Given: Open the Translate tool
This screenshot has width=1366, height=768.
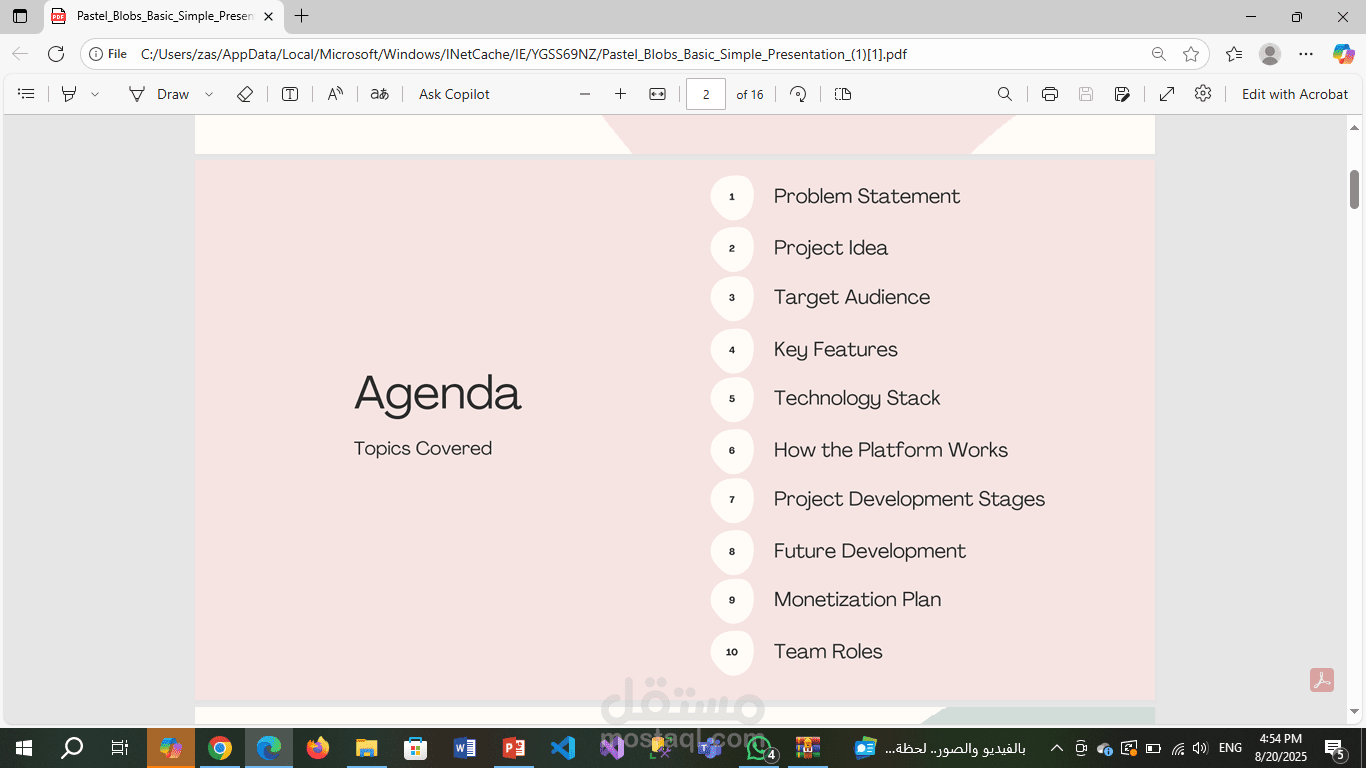Looking at the screenshot, I should tap(379, 94).
